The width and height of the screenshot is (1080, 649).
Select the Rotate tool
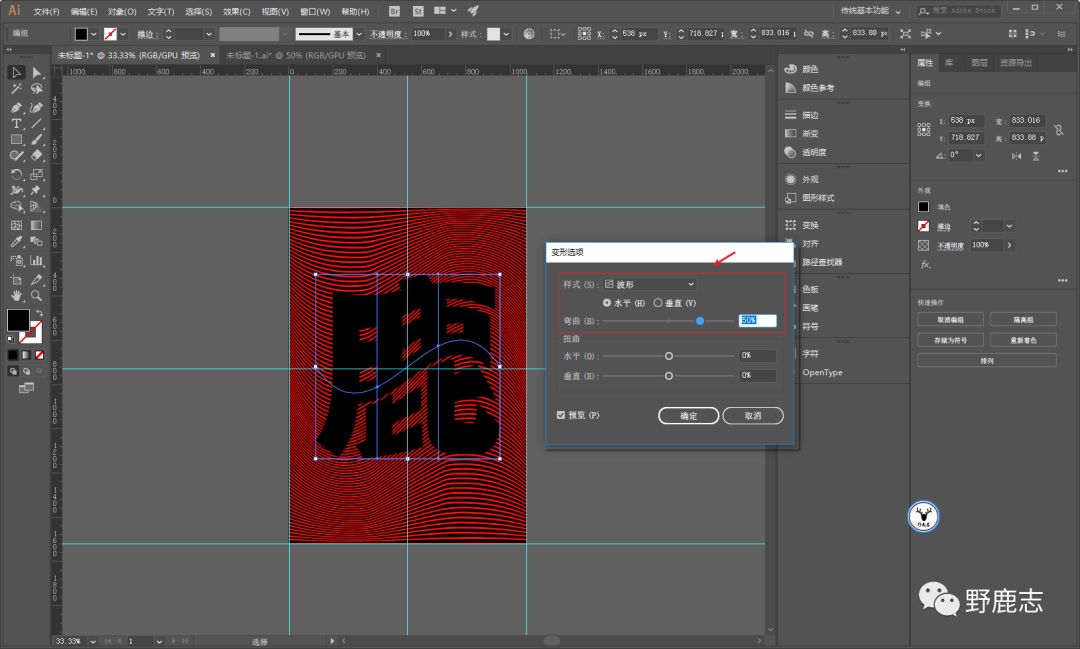pos(16,174)
